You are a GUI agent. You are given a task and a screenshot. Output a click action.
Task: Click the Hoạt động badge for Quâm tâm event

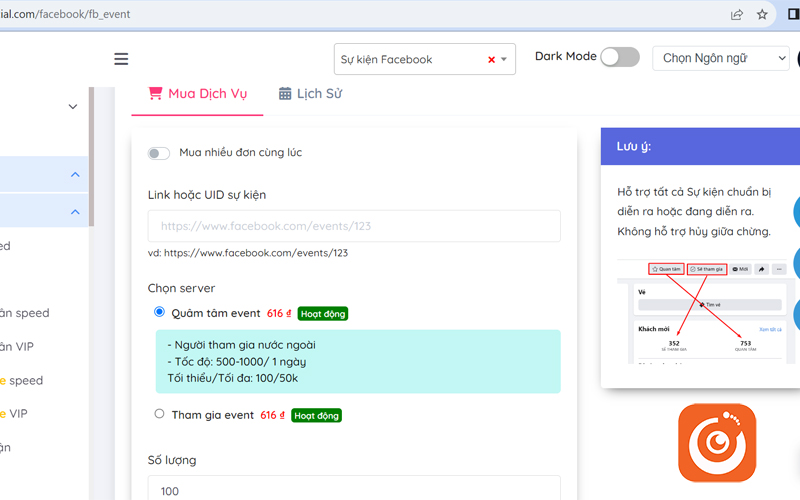click(x=323, y=314)
